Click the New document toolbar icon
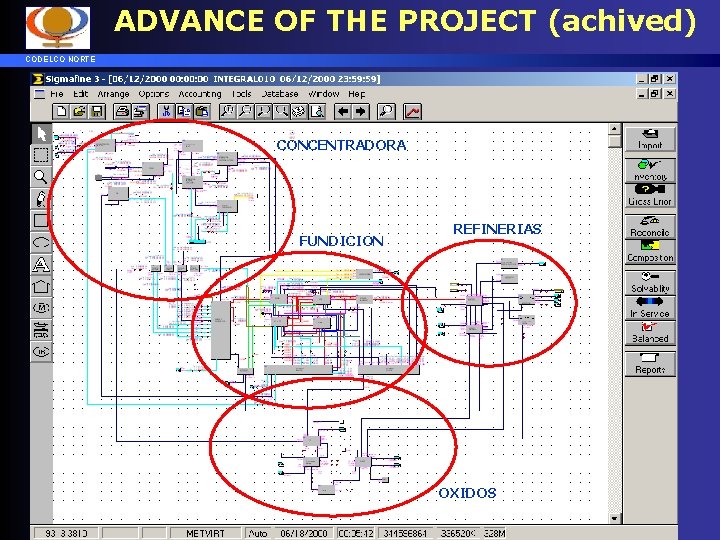Image resolution: width=720 pixels, height=540 pixels. 61,112
